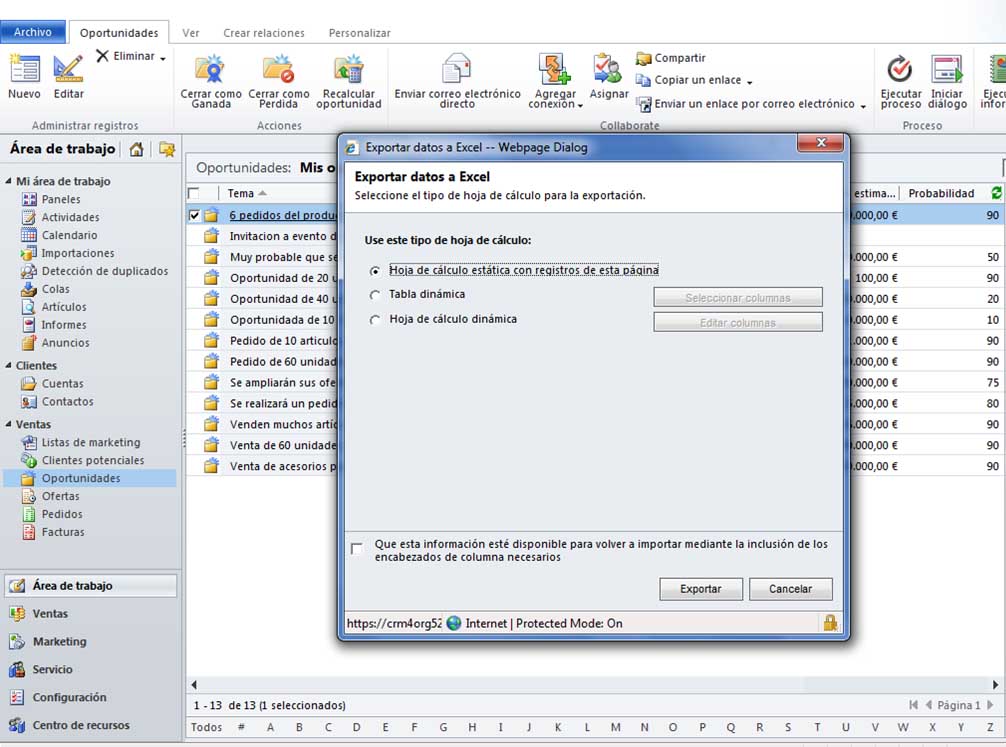Toggle the select-all checkbox in grid header
Screen dimensions: 1006x747
[194, 193]
